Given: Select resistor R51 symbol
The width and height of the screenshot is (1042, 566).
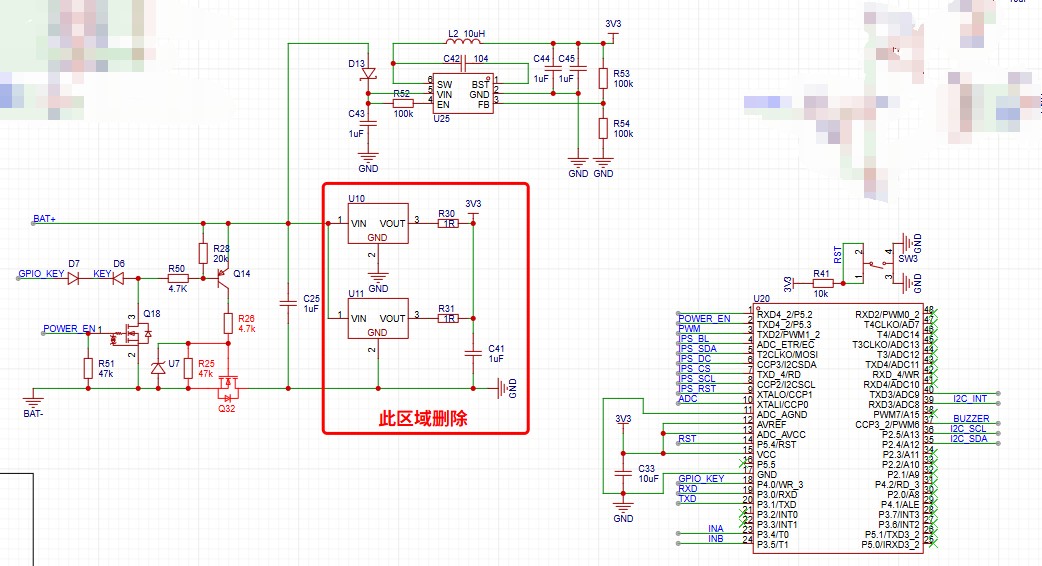Looking at the screenshot, I should pos(88,368).
